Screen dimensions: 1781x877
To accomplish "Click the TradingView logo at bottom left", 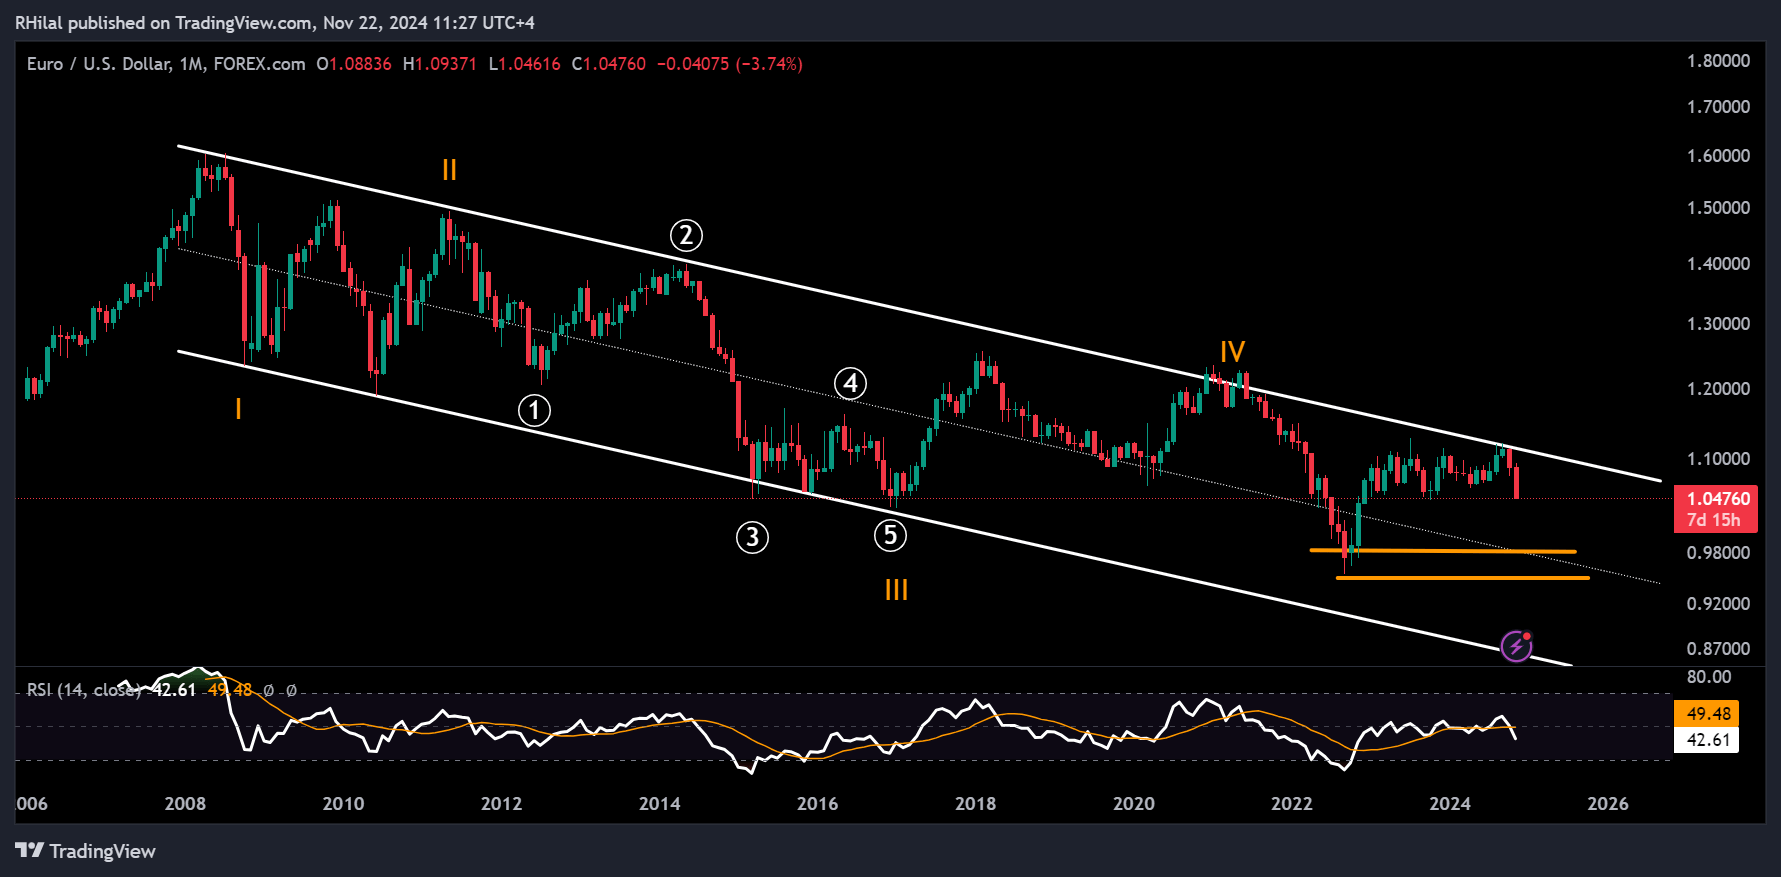I will point(86,851).
